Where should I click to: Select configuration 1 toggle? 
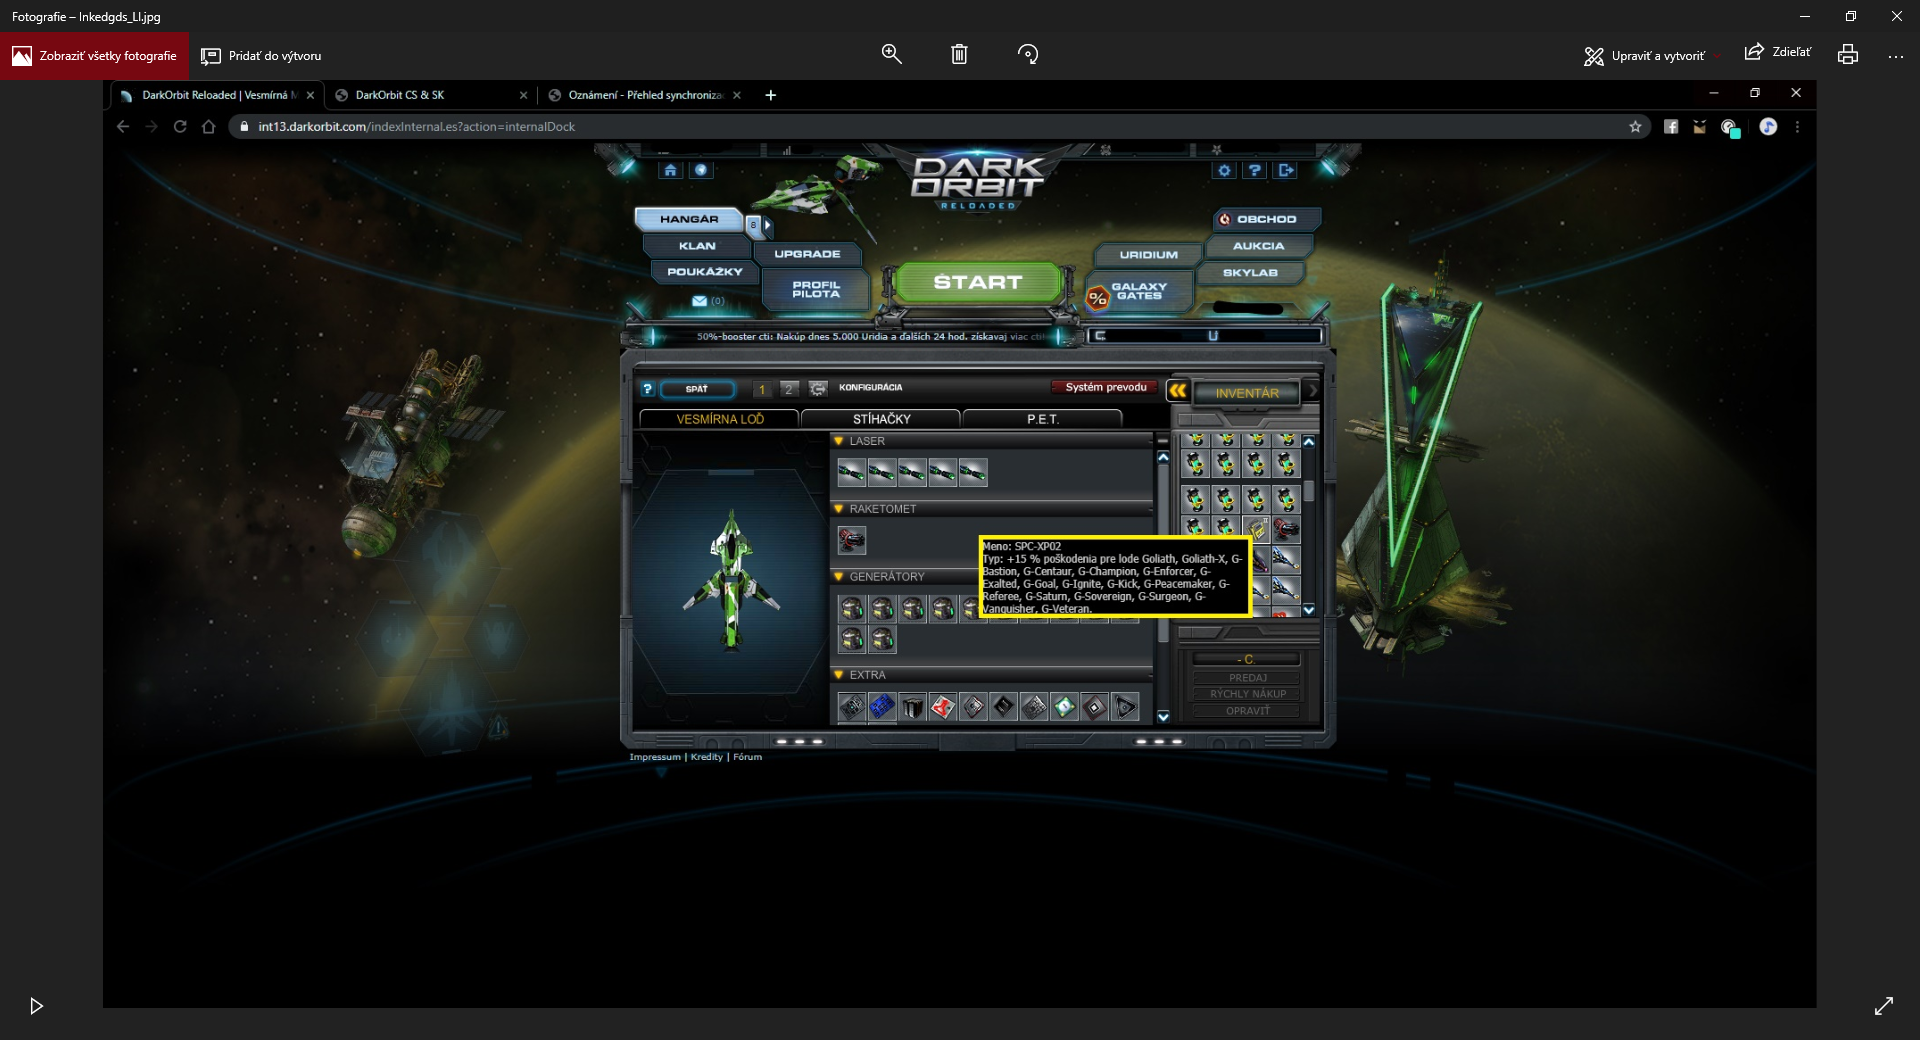[x=762, y=389]
